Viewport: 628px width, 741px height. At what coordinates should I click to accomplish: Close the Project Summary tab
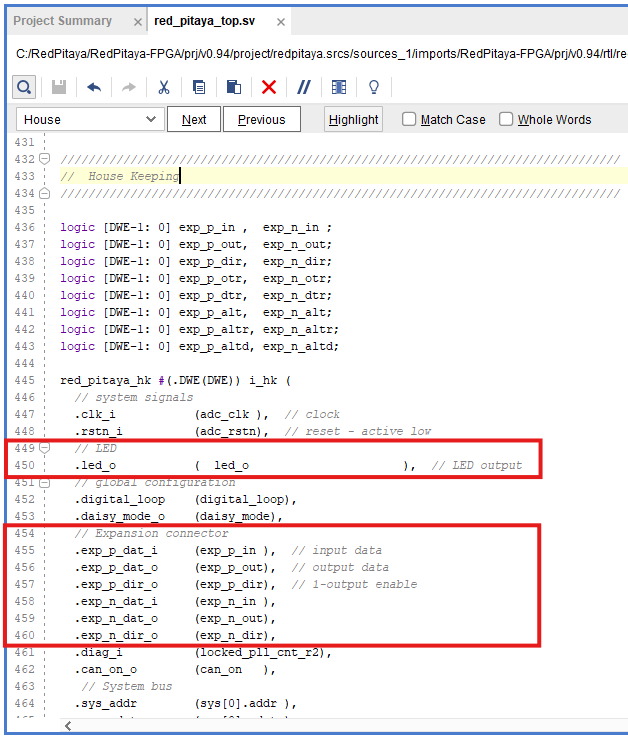tap(138, 22)
